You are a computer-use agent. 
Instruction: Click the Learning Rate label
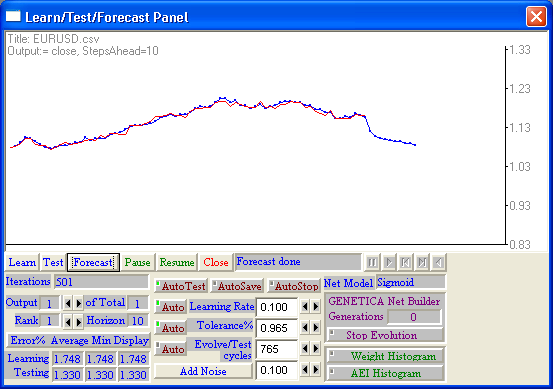(222, 306)
